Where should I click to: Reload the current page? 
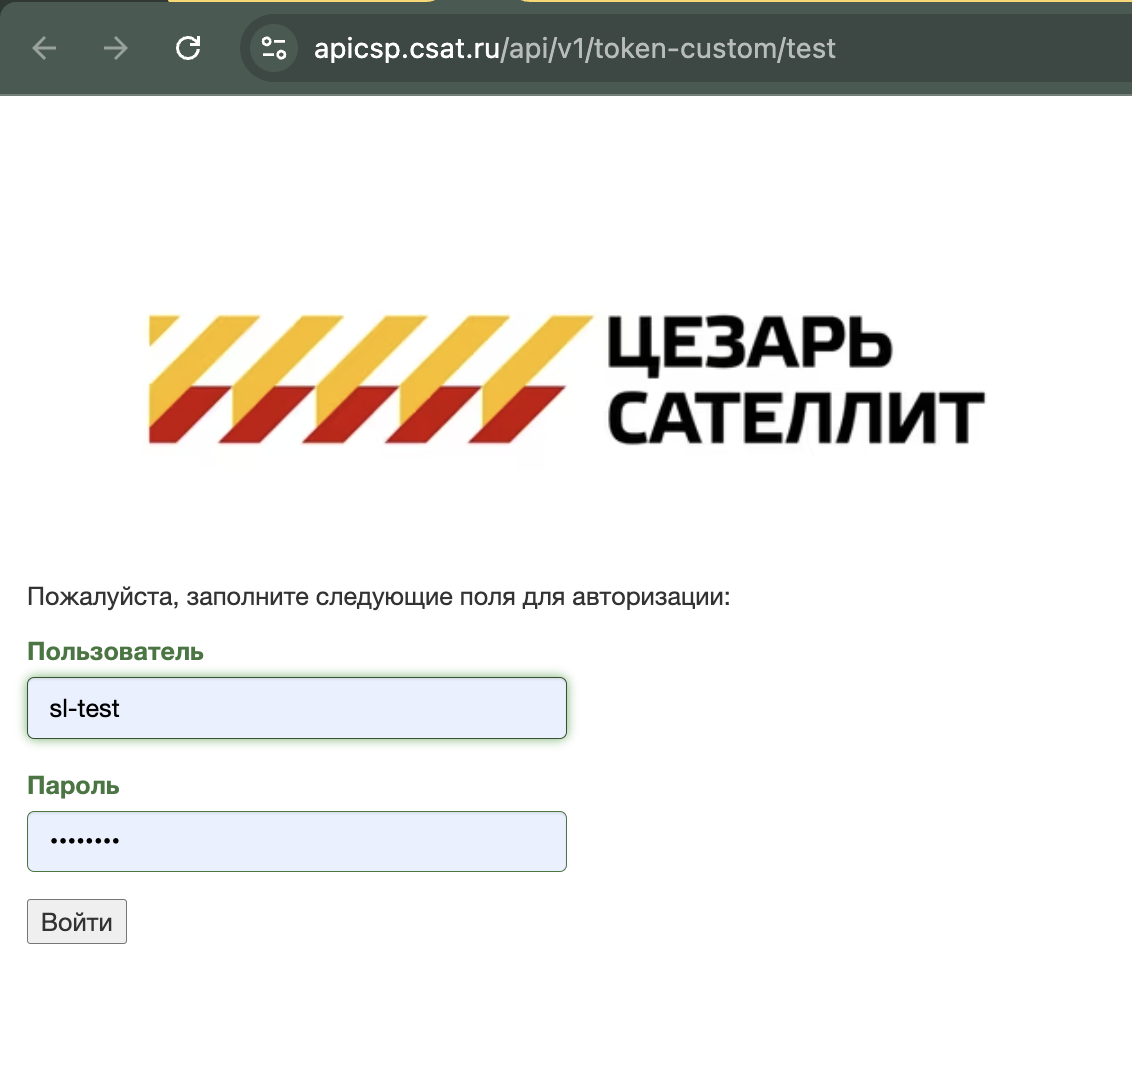(x=188, y=48)
